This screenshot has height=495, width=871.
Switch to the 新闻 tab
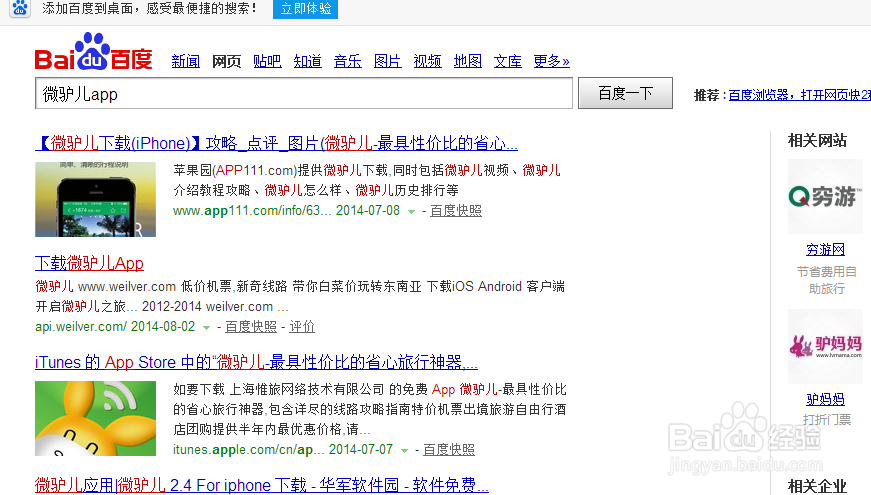click(186, 61)
